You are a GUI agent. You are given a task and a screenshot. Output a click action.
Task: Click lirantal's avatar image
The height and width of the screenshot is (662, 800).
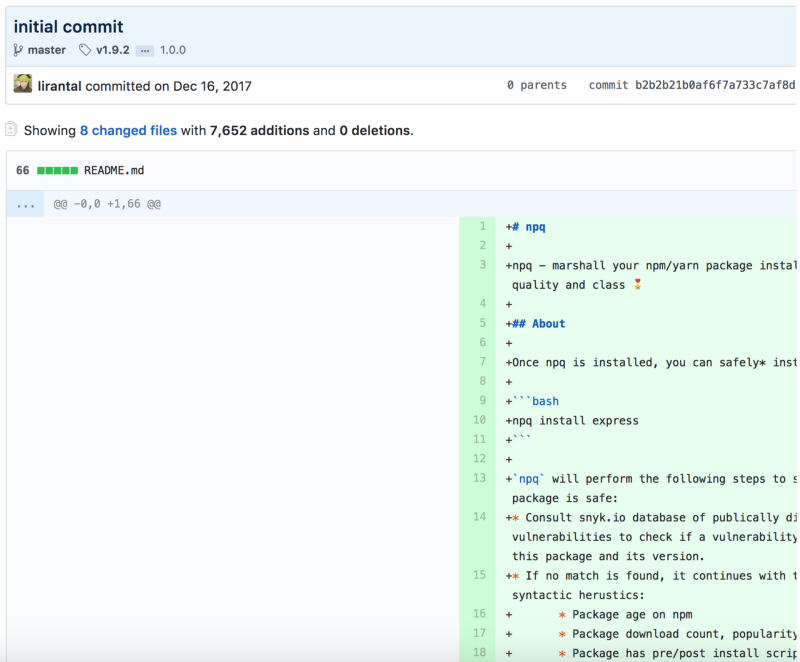(22, 85)
